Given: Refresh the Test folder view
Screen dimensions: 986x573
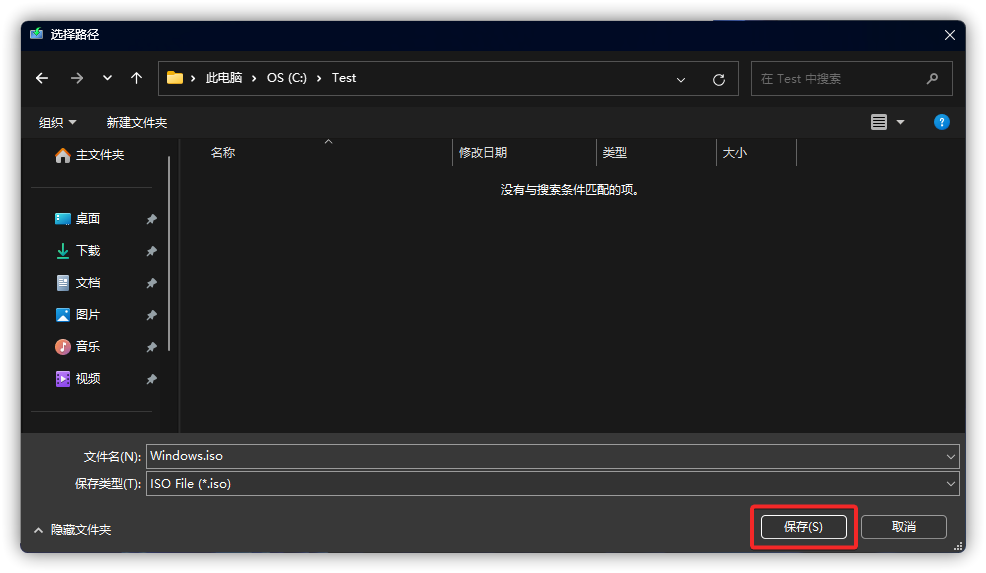Looking at the screenshot, I should (x=719, y=80).
